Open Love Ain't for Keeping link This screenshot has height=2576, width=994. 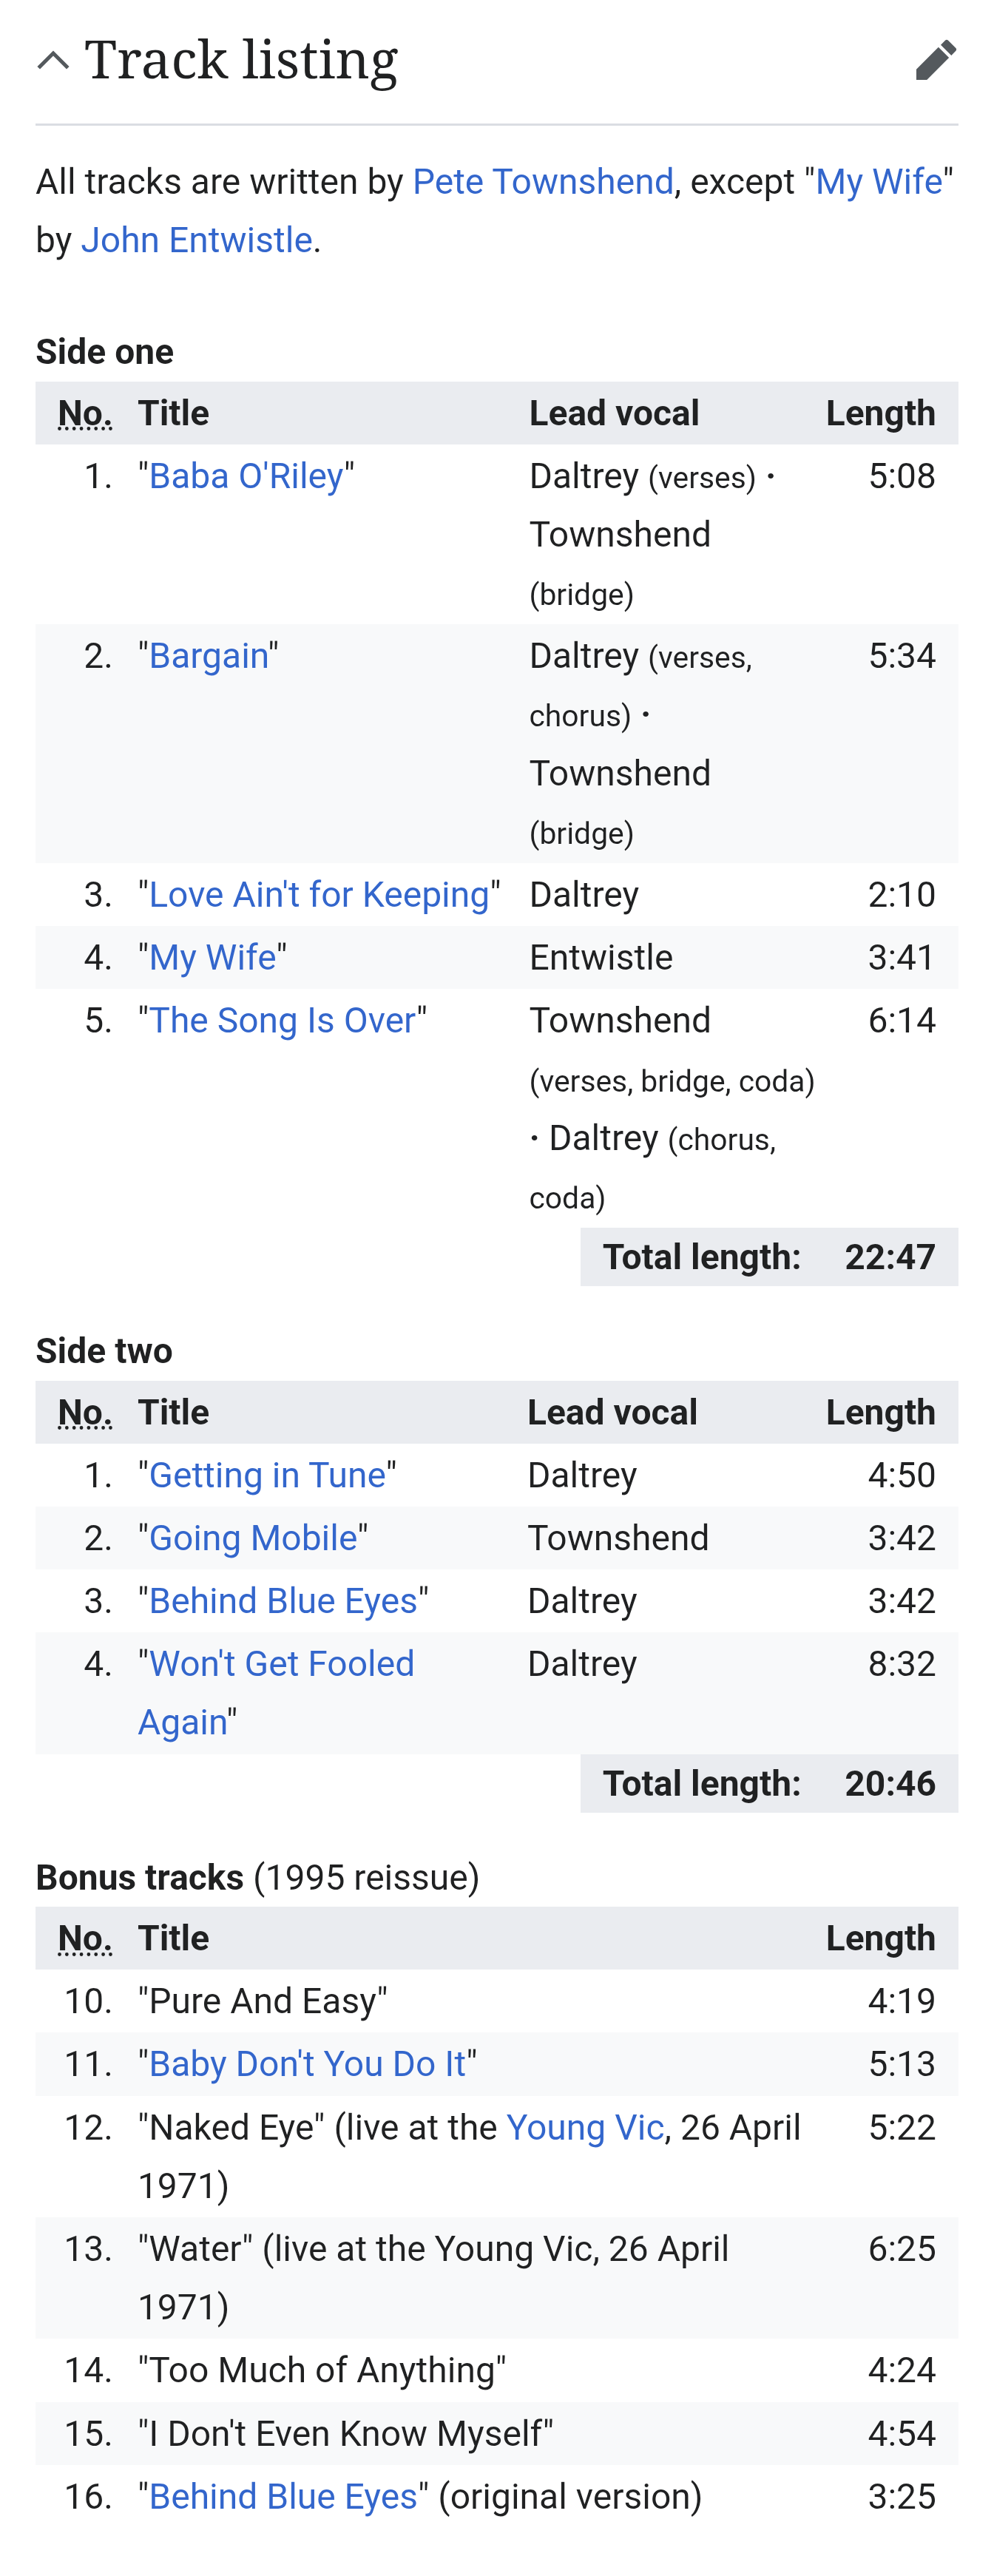click(x=318, y=895)
